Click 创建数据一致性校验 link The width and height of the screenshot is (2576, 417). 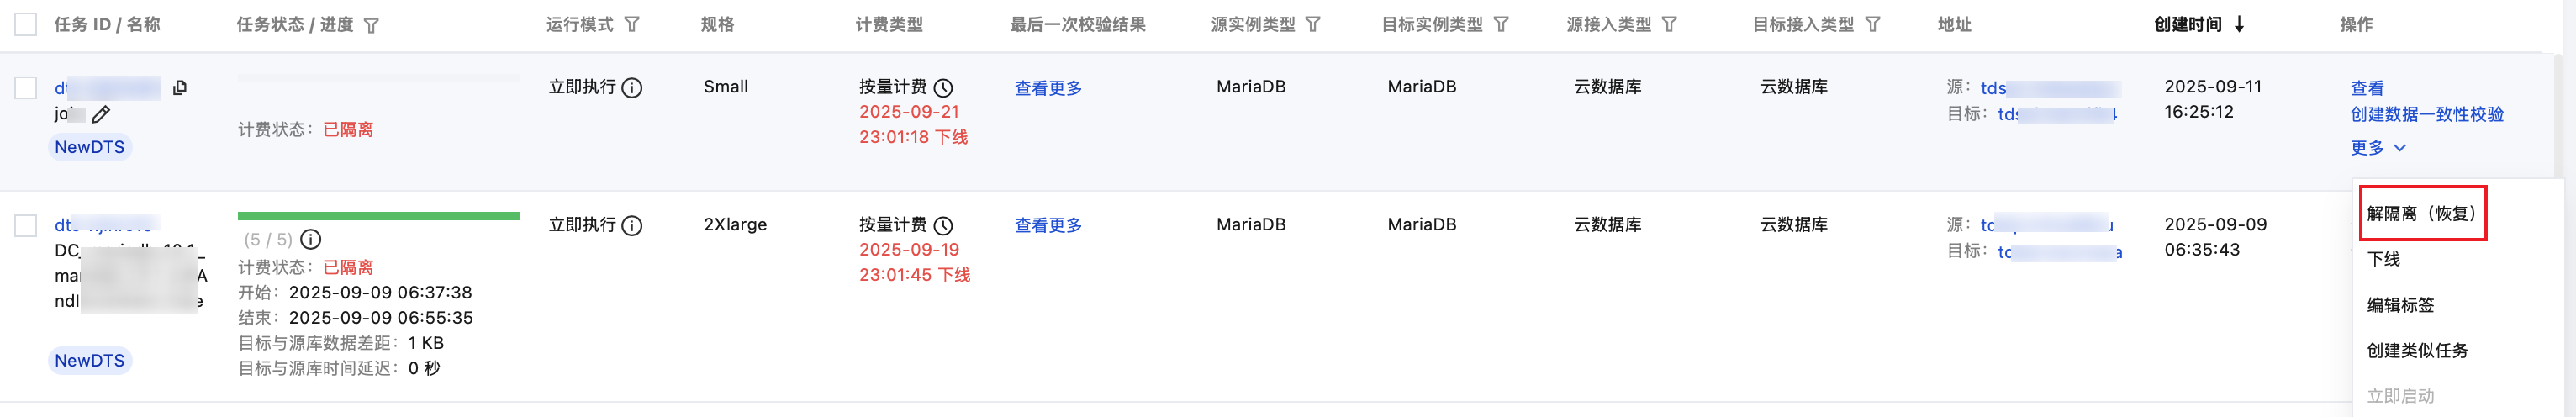pos(2426,114)
